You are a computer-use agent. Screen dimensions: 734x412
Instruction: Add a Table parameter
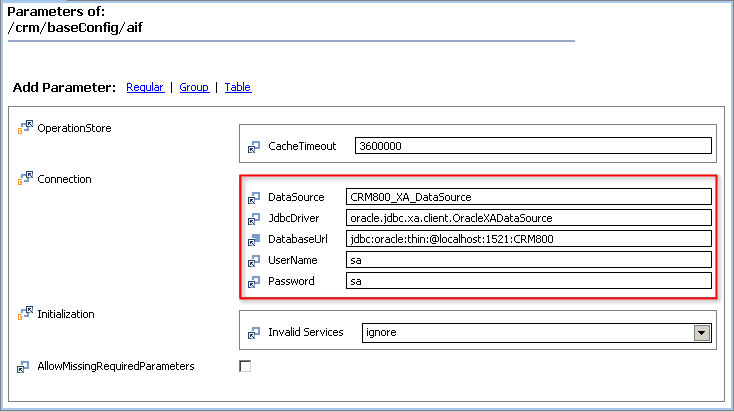coord(238,88)
